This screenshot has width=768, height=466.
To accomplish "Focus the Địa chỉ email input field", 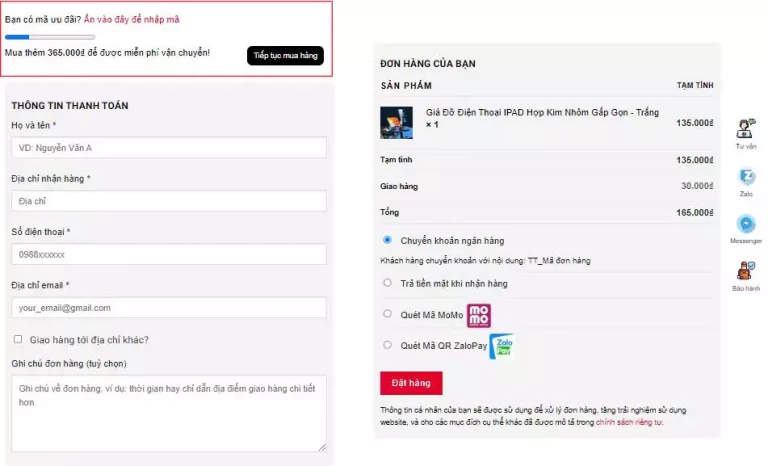I will [x=169, y=308].
